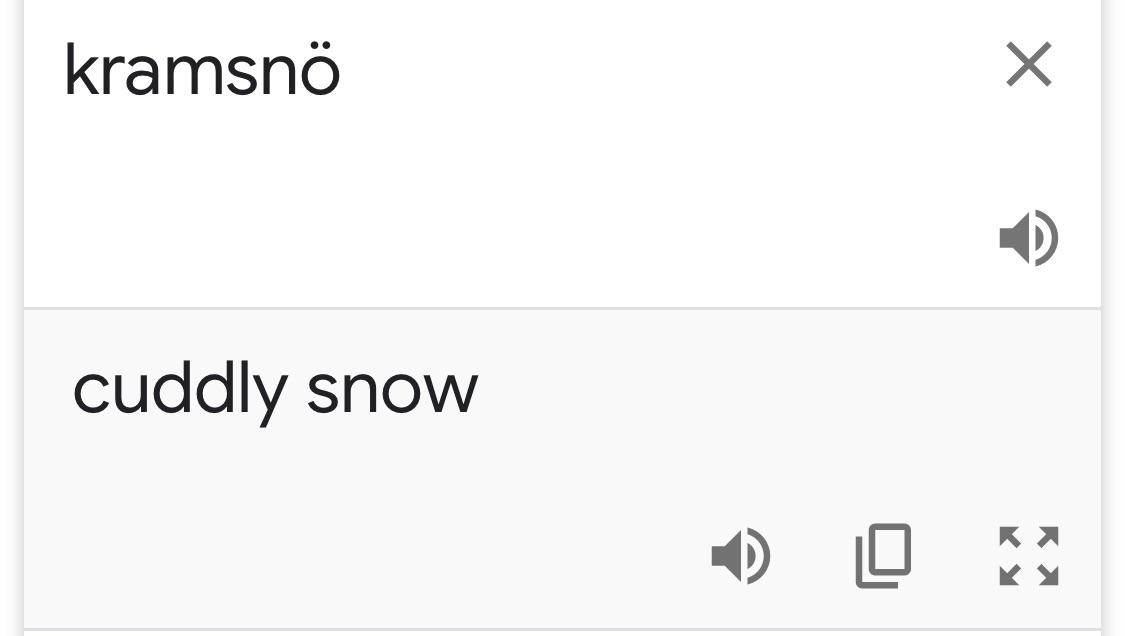The height and width of the screenshot is (636, 1125).
Task: Tap the speaker icon in the translation panel
Action: (740, 556)
